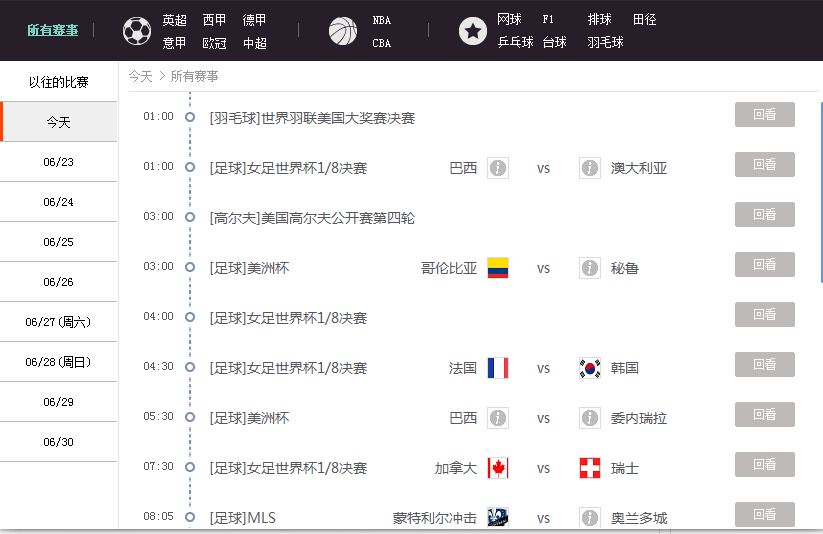Go to F1 category
Screen dimensions: 823x534
point(548,19)
